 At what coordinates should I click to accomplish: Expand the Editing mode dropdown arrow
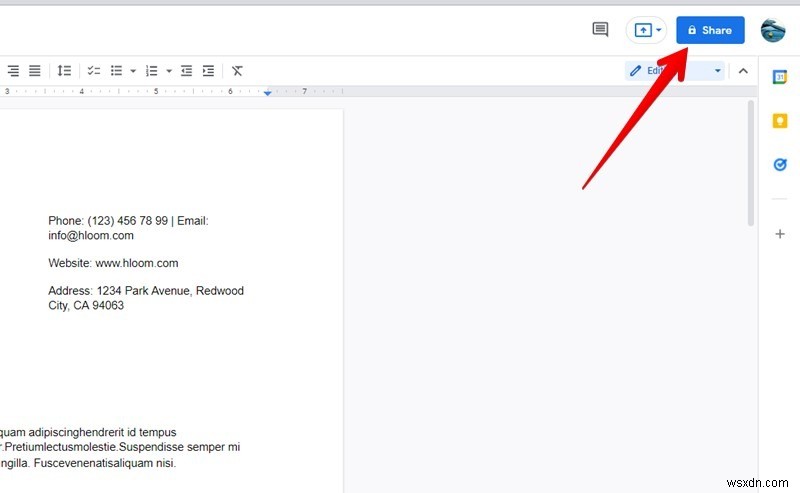coord(717,71)
